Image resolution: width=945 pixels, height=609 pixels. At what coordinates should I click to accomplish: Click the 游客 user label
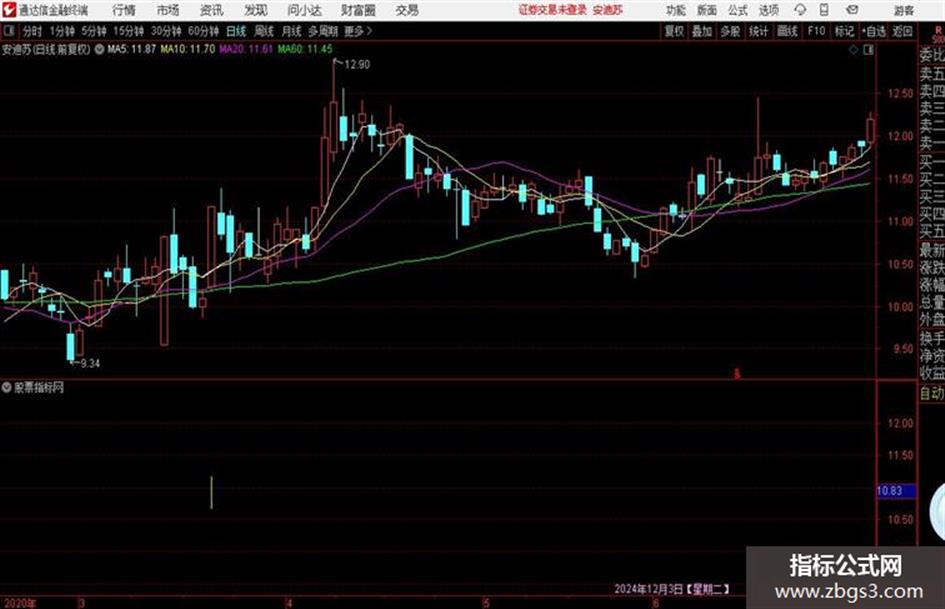(x=904, y=10)
